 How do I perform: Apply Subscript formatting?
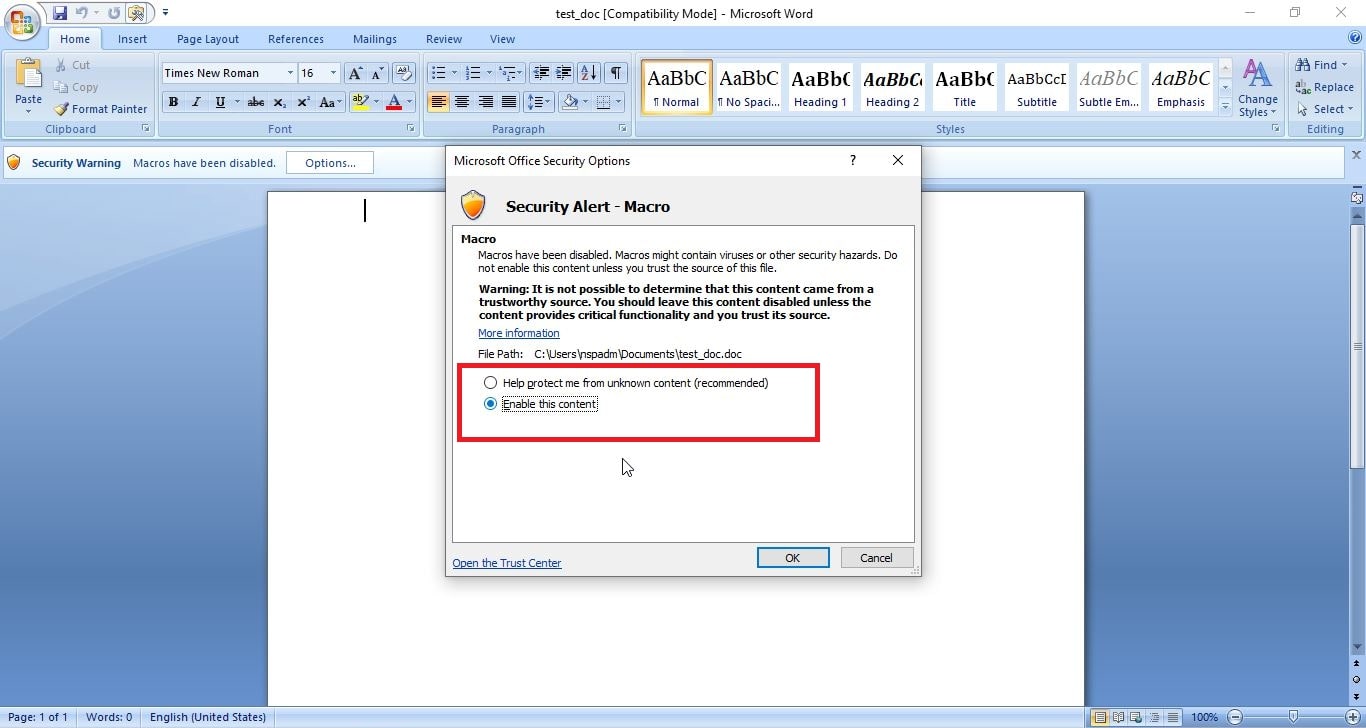280,102
